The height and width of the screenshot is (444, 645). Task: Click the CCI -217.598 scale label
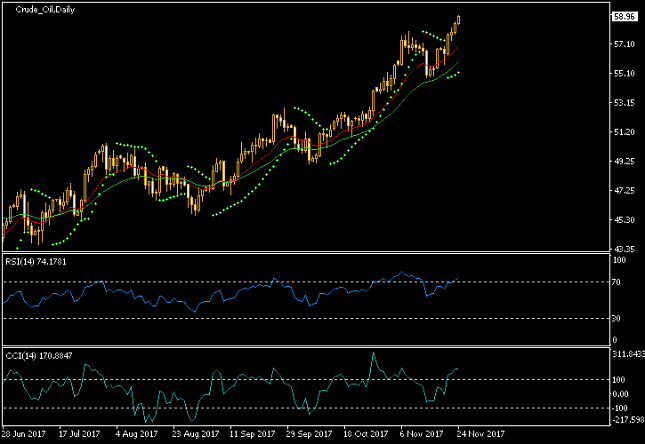629,420
